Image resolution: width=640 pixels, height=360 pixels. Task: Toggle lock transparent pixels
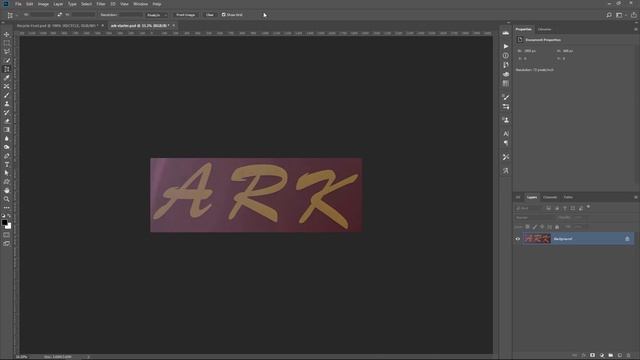pos(527,227)
